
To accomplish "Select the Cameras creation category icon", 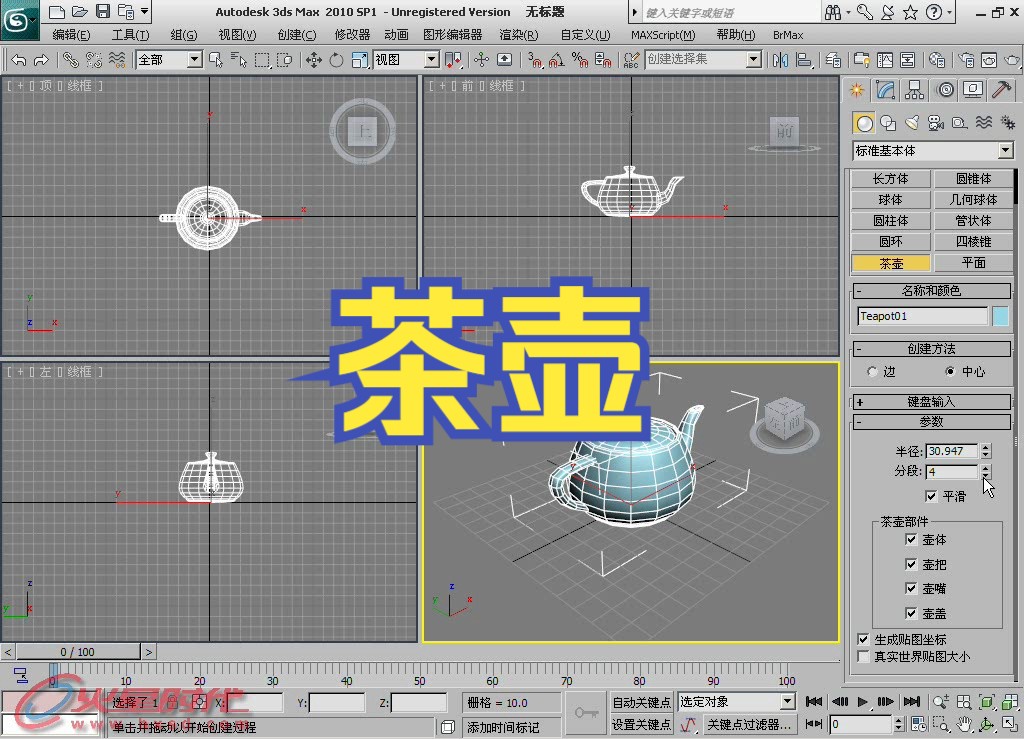I will click(937, 122).
